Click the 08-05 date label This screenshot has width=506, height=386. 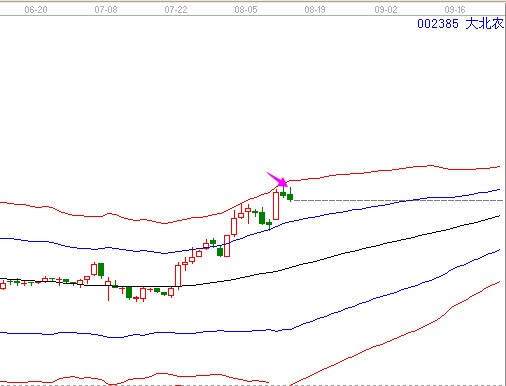click(246, 10)
